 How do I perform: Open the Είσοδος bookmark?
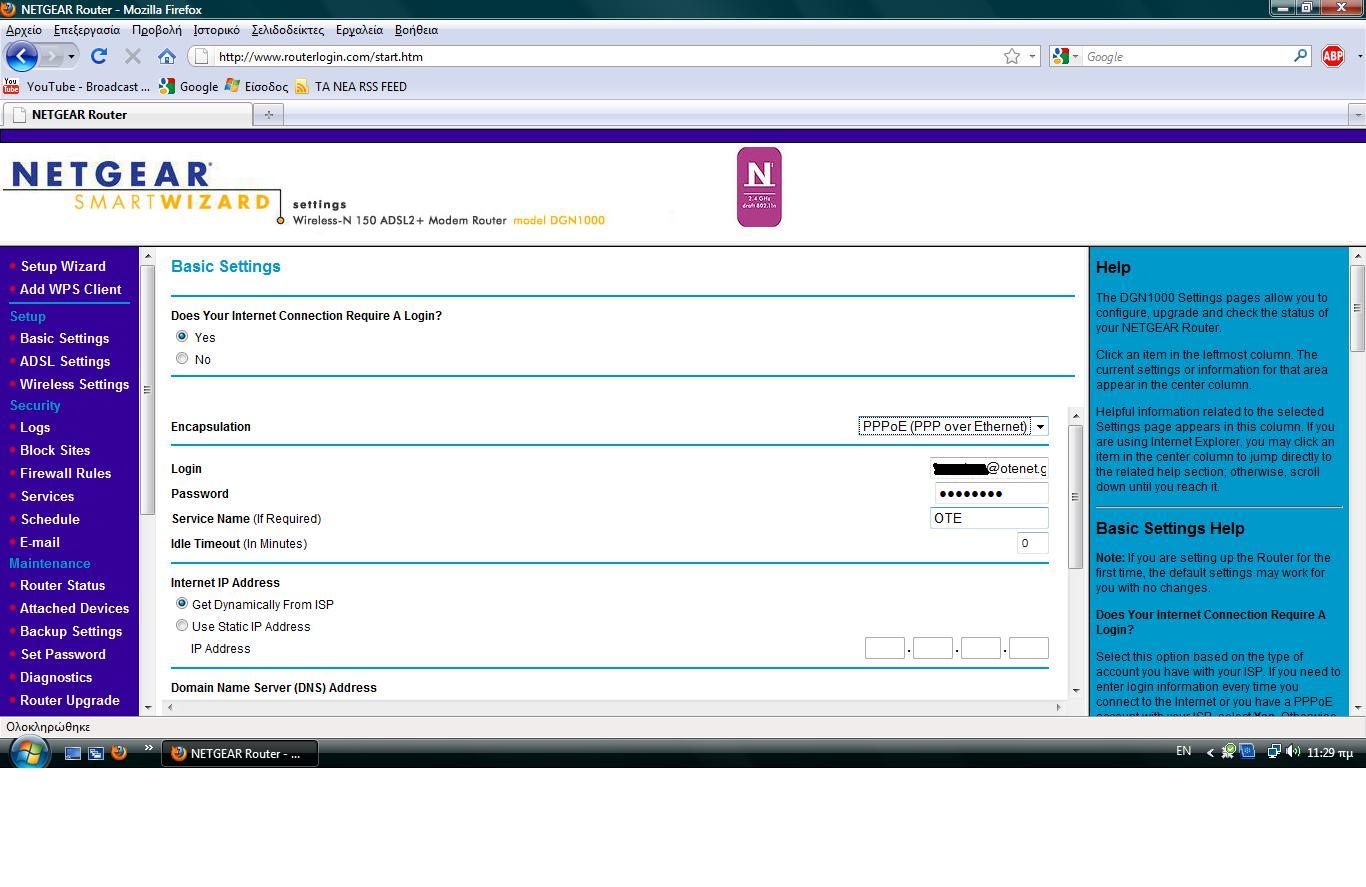256,86
